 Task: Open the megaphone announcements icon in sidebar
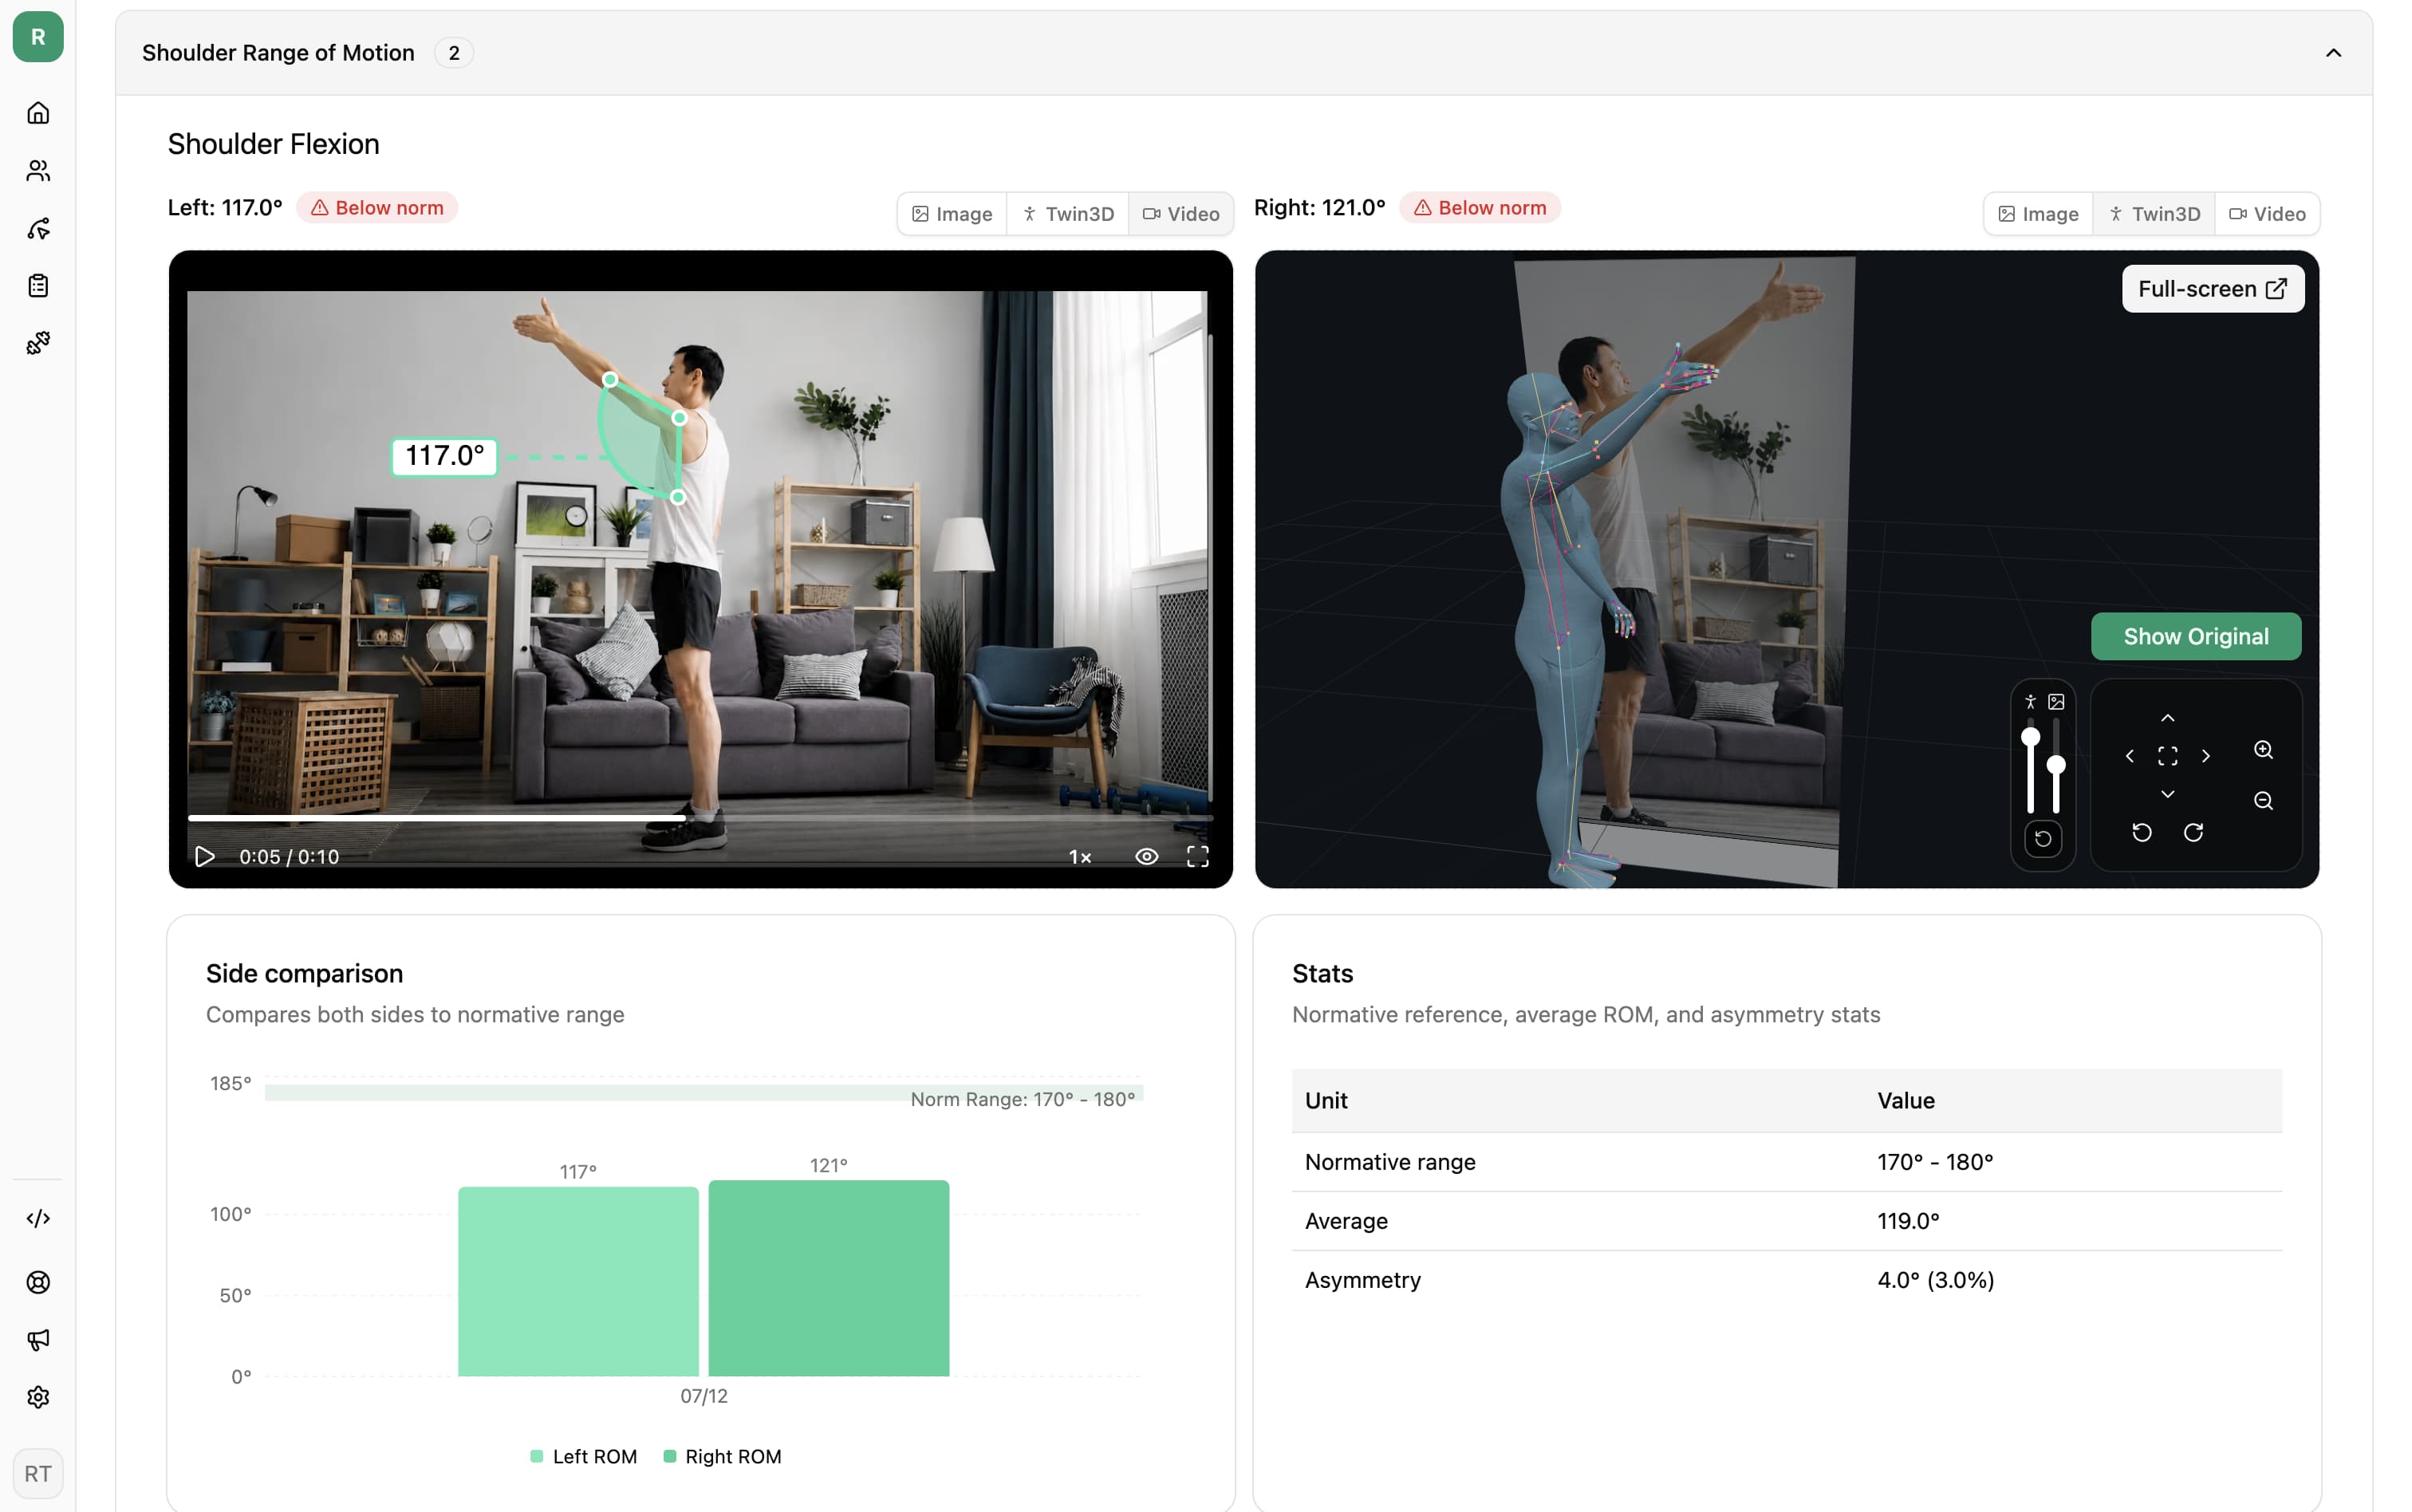pos(38,1340)
